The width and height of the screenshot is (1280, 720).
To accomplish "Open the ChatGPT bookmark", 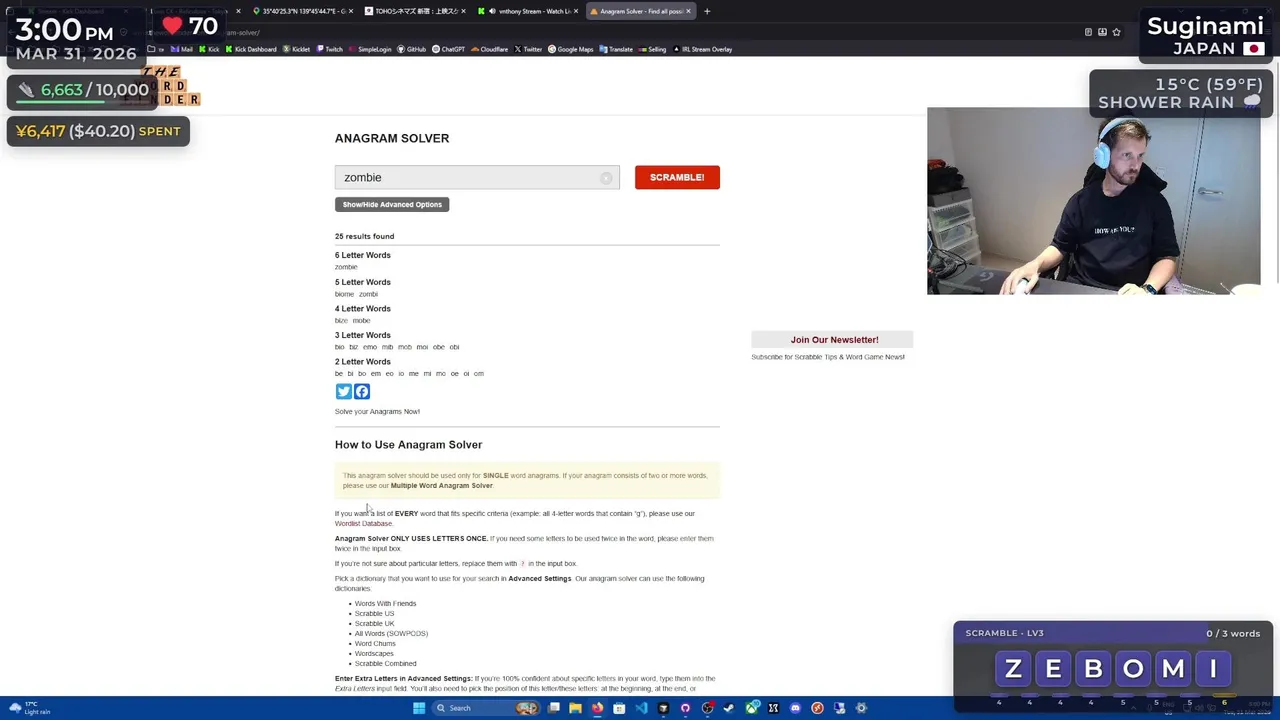I will pos(449,49).
